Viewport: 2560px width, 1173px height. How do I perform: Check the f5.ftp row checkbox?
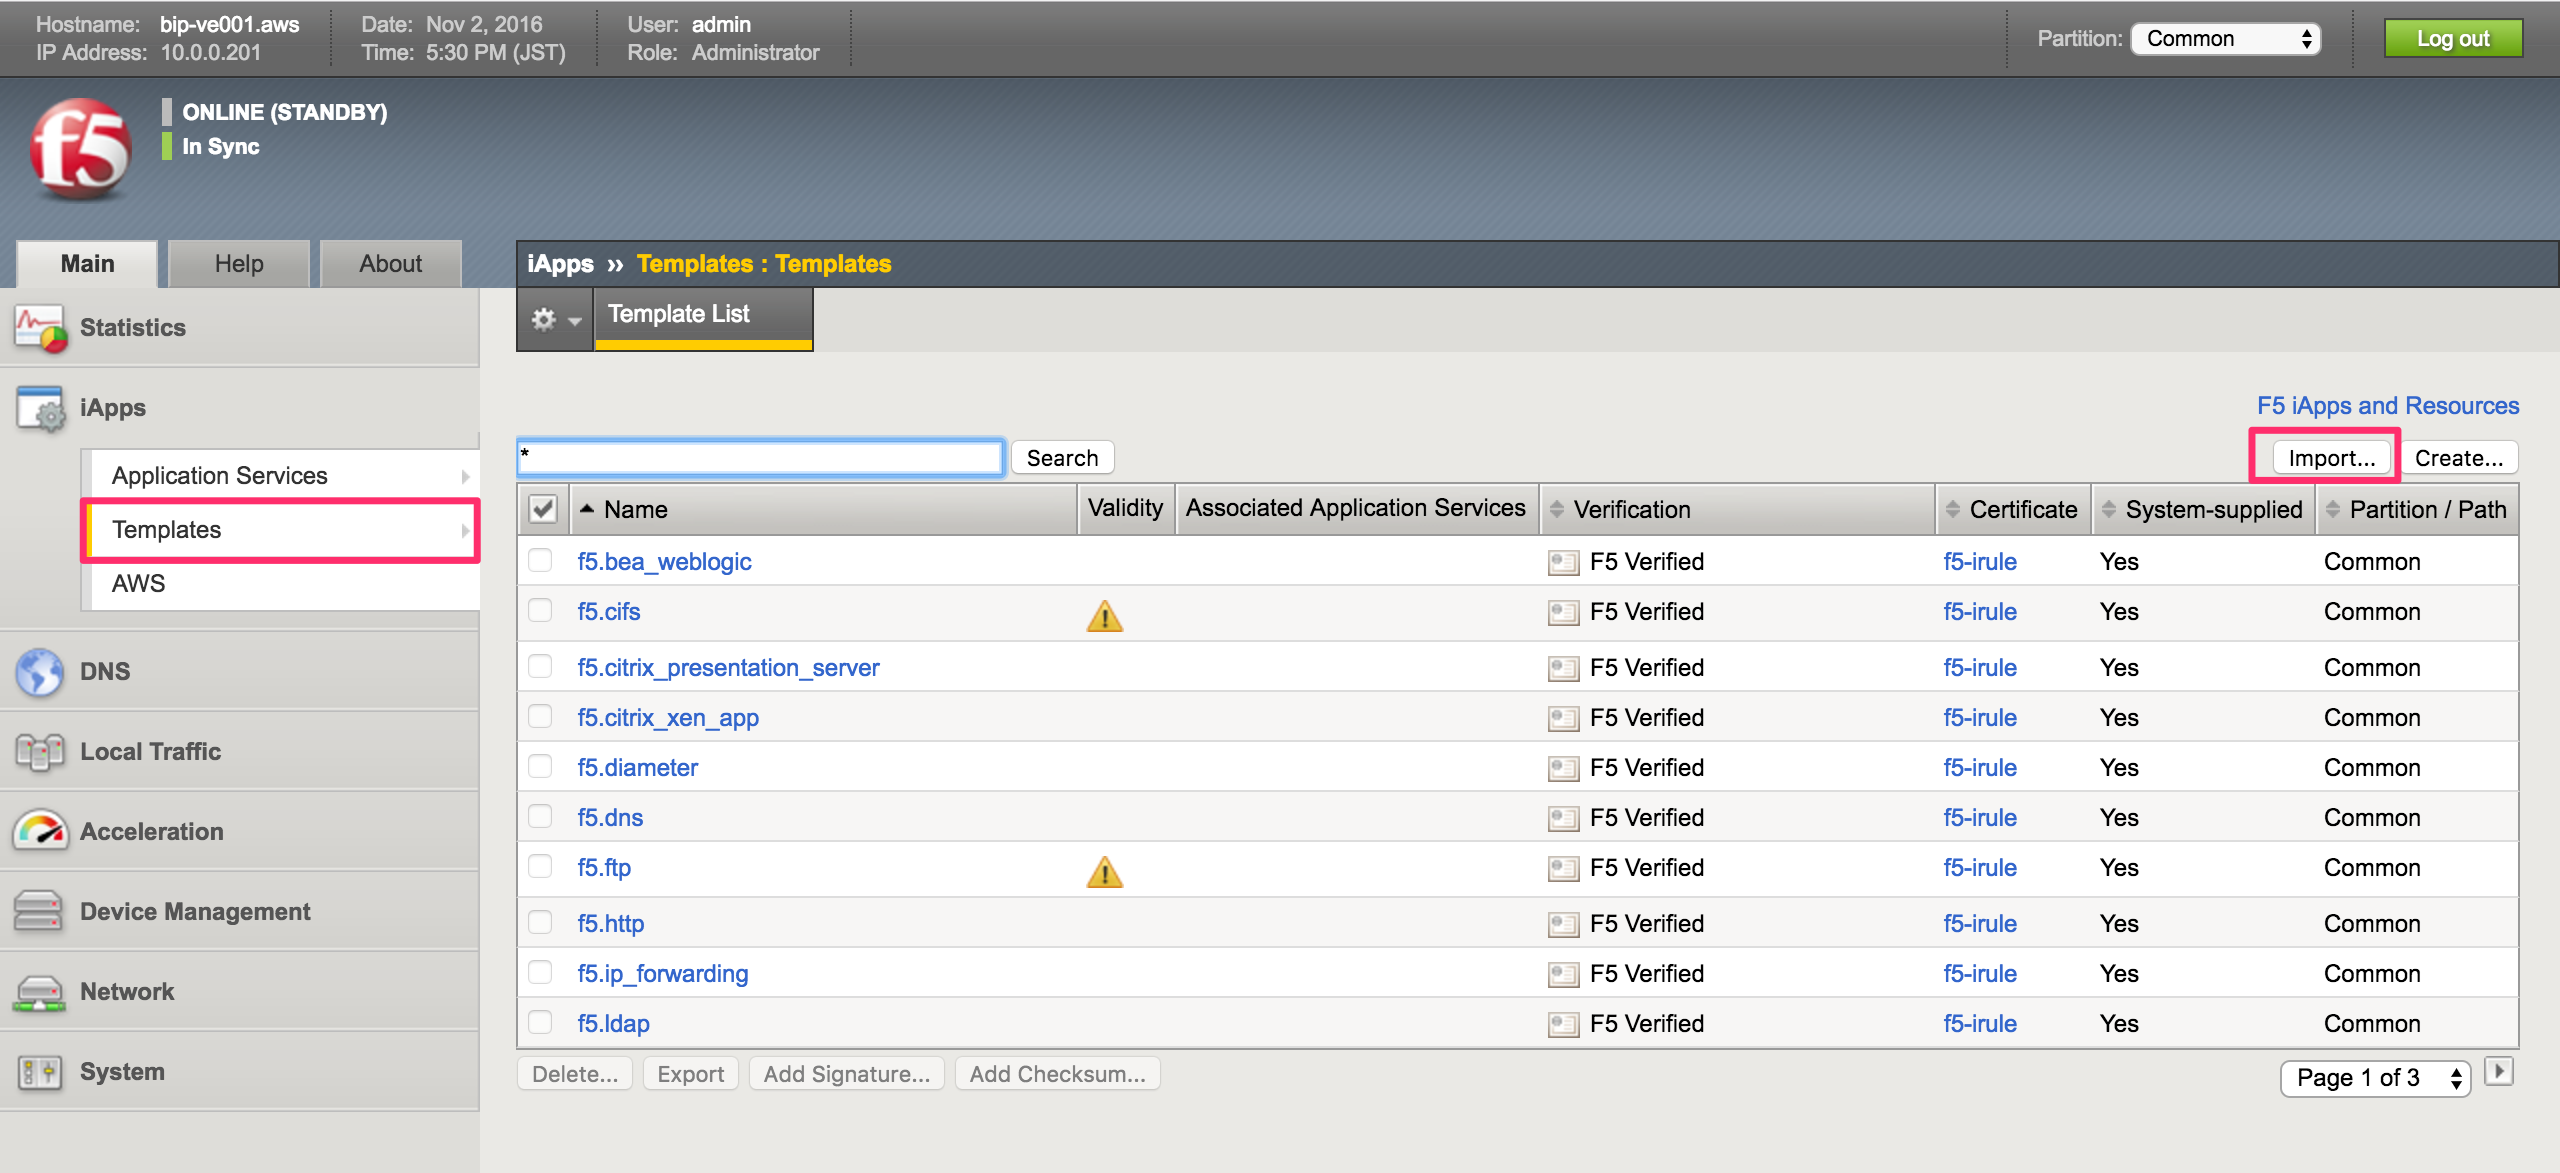pyautogui.click(x=541, y=866)
